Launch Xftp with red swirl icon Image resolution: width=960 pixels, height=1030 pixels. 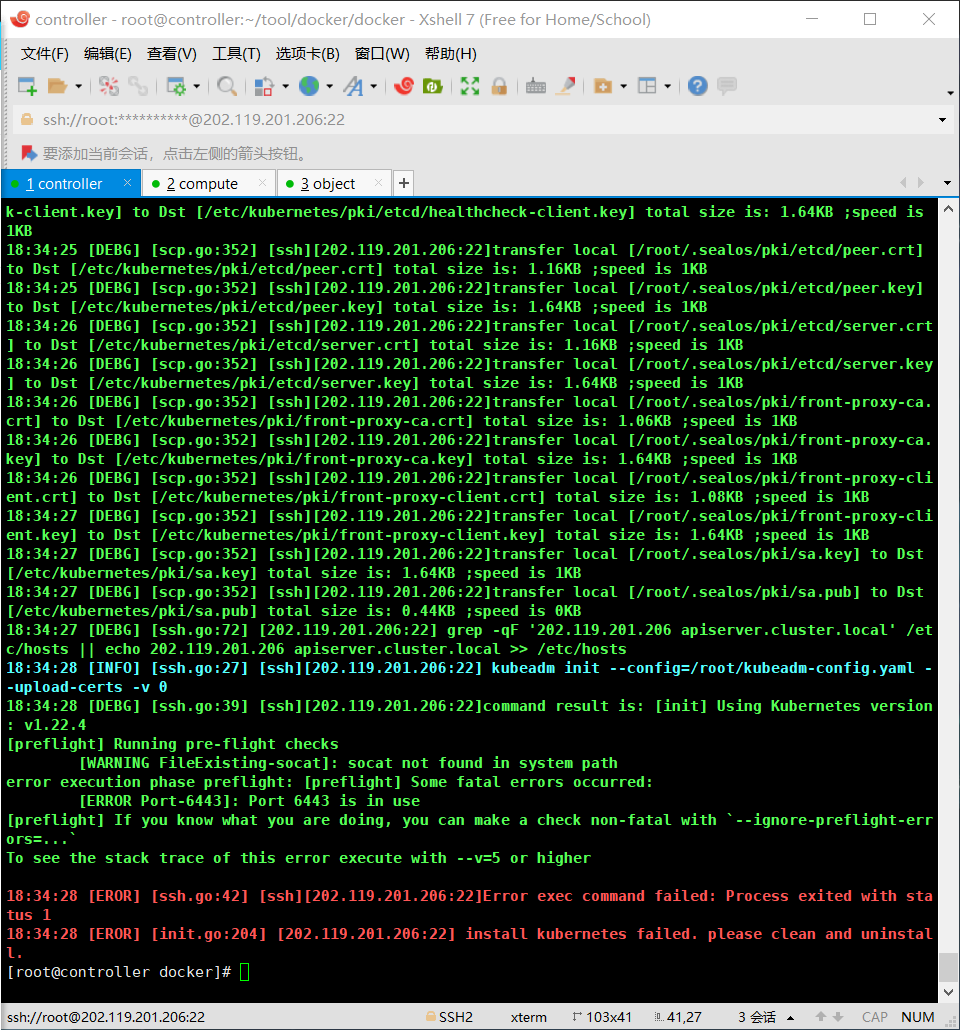click(x=403, y=86)
